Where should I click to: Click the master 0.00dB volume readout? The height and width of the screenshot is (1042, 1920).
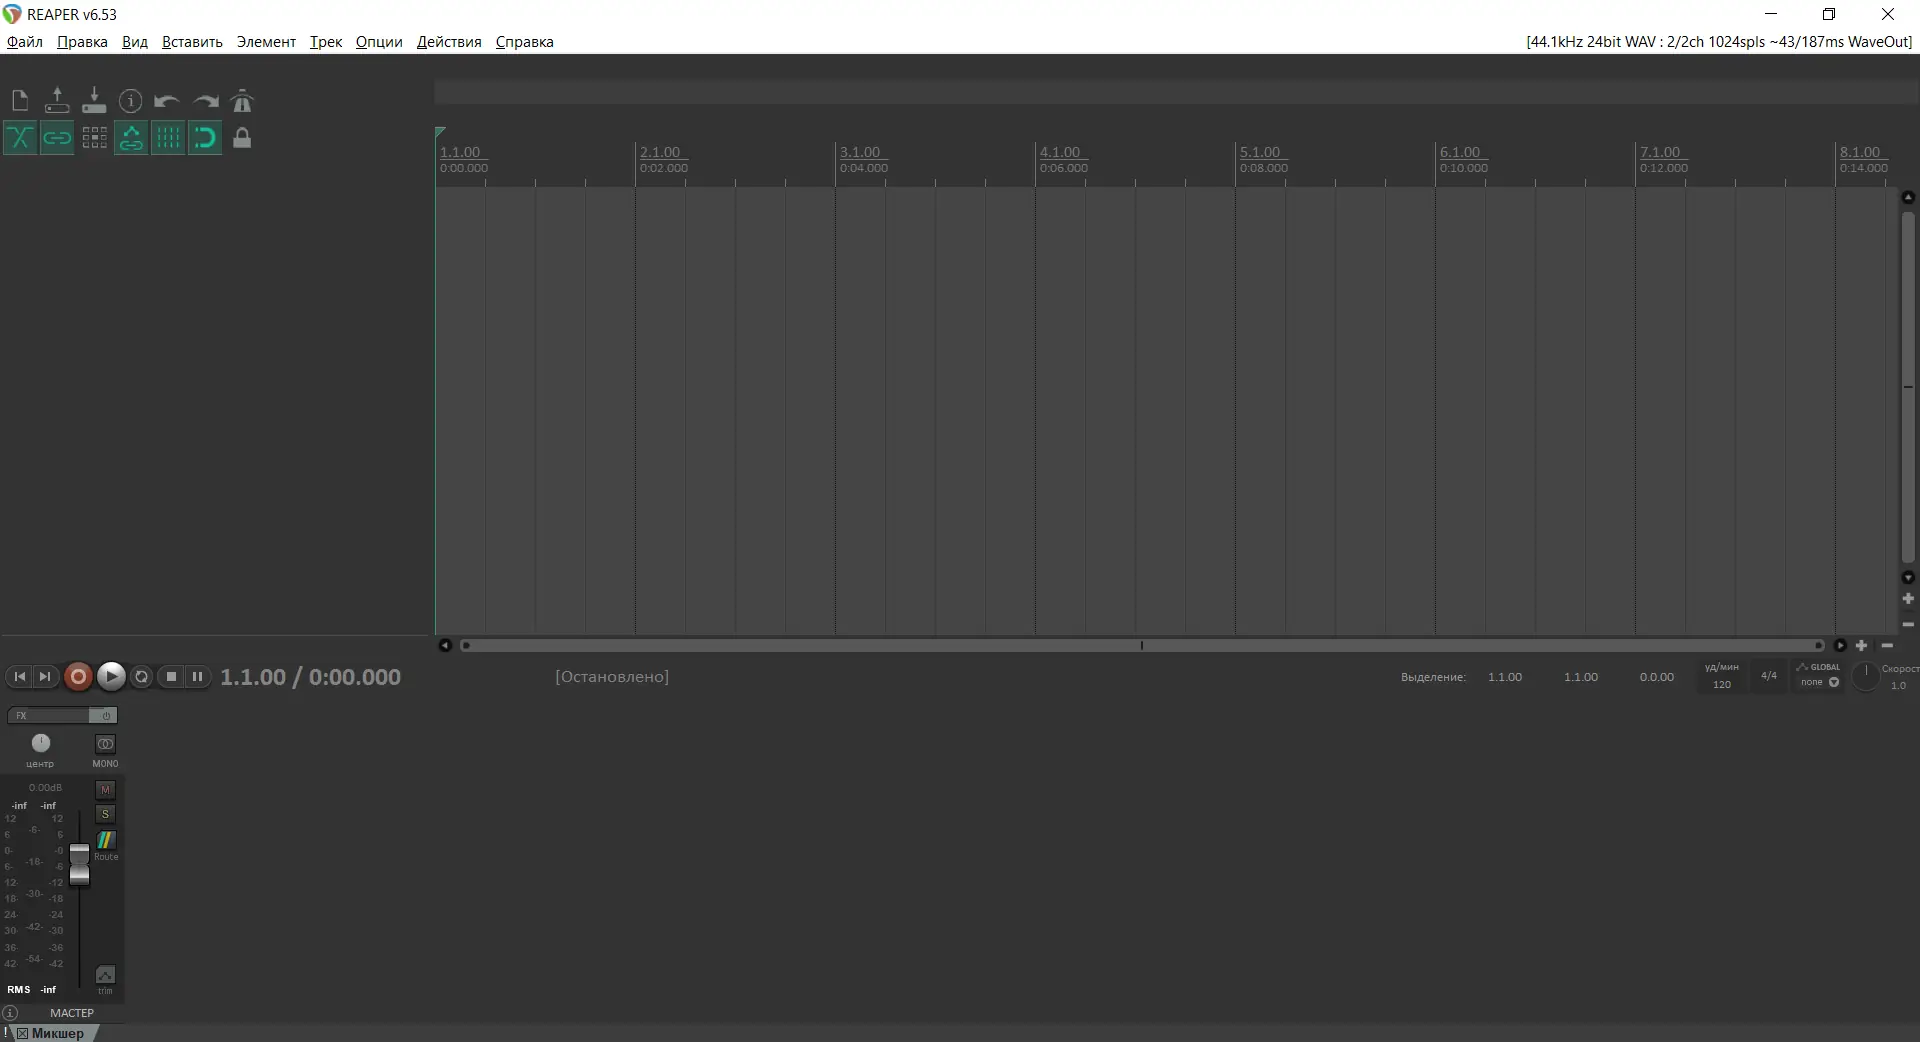(x=45, y=788)
